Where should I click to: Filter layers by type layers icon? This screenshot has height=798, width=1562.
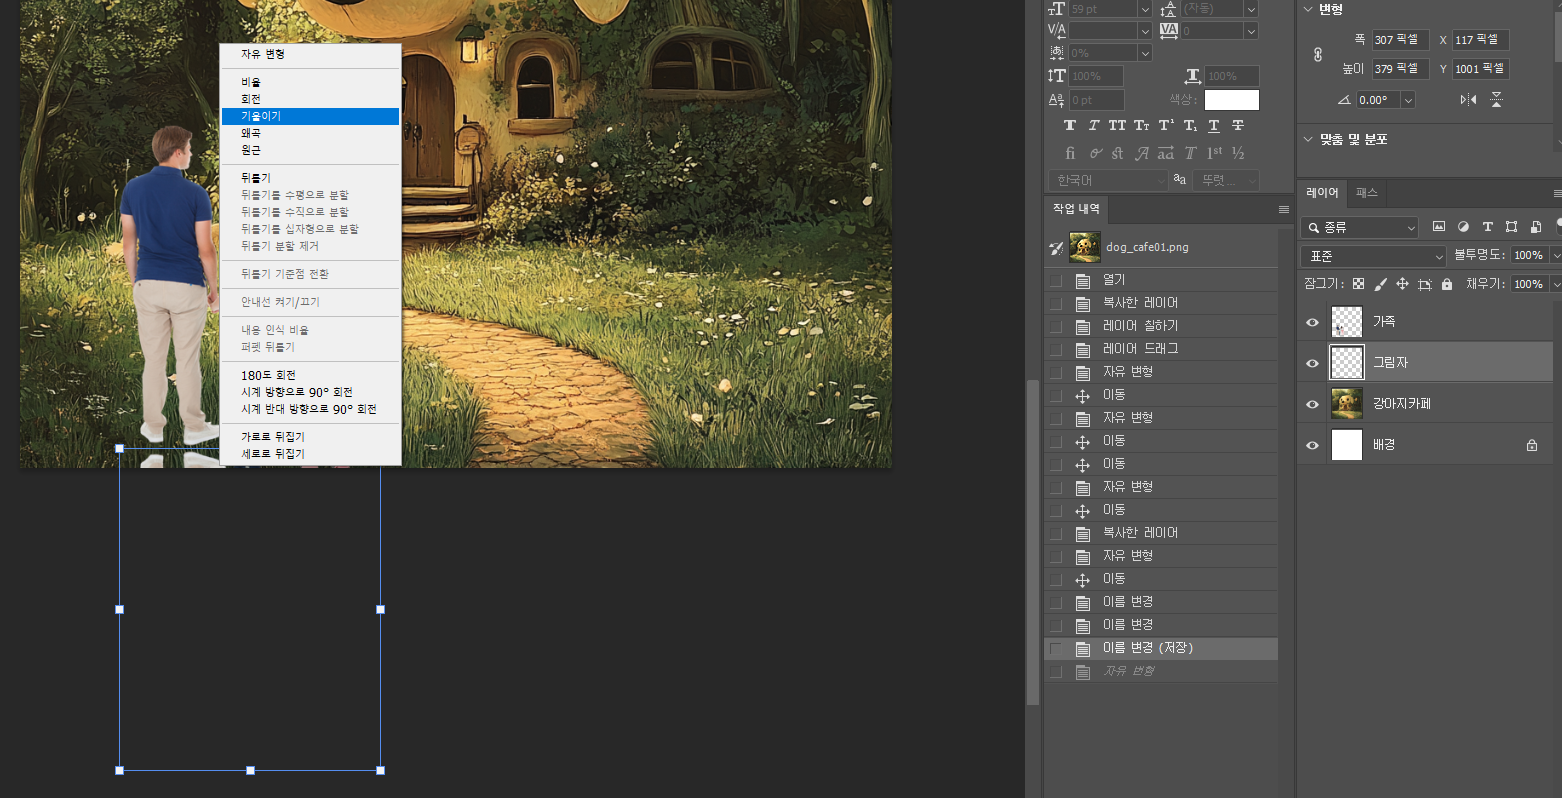1487,227
